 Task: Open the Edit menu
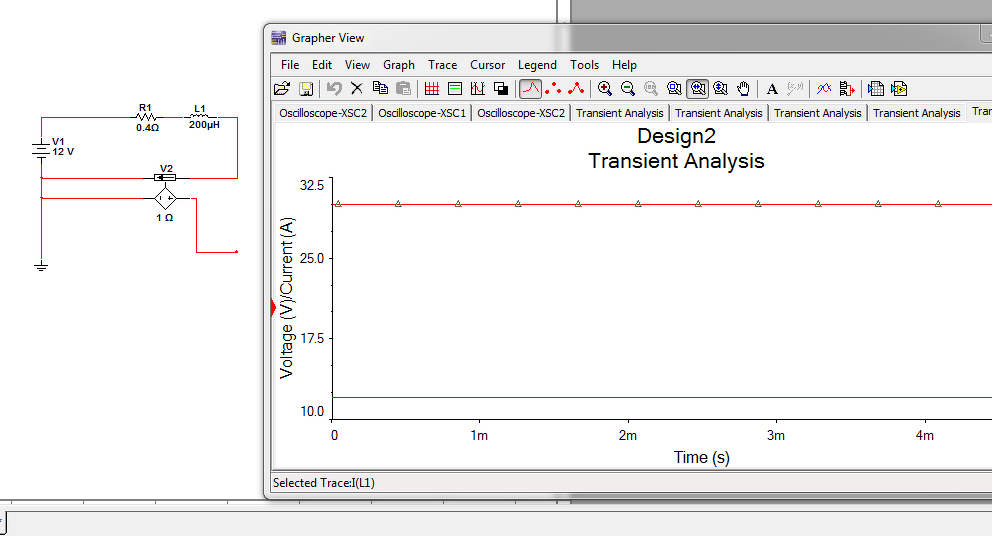click(321, 65)
